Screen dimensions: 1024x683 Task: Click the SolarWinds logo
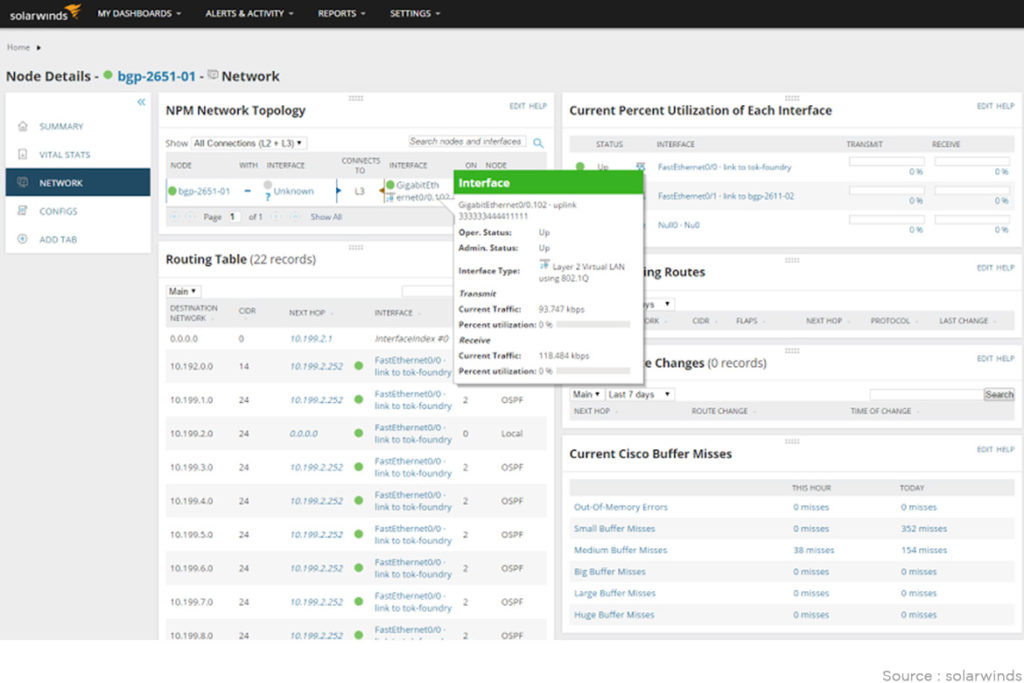pos(45,13)
